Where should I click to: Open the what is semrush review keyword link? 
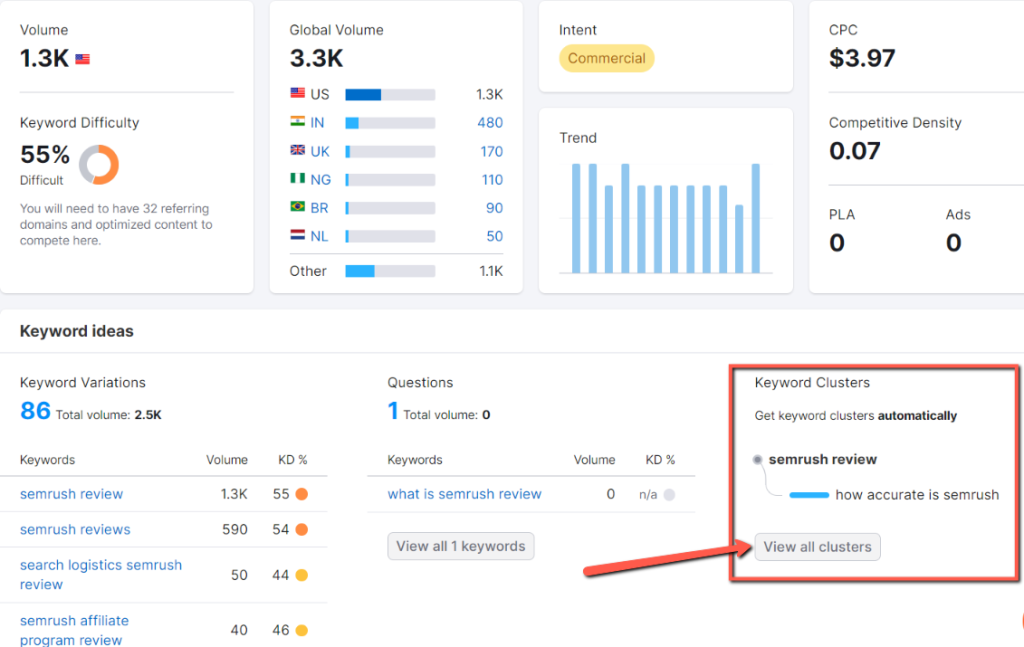(464, 494)
